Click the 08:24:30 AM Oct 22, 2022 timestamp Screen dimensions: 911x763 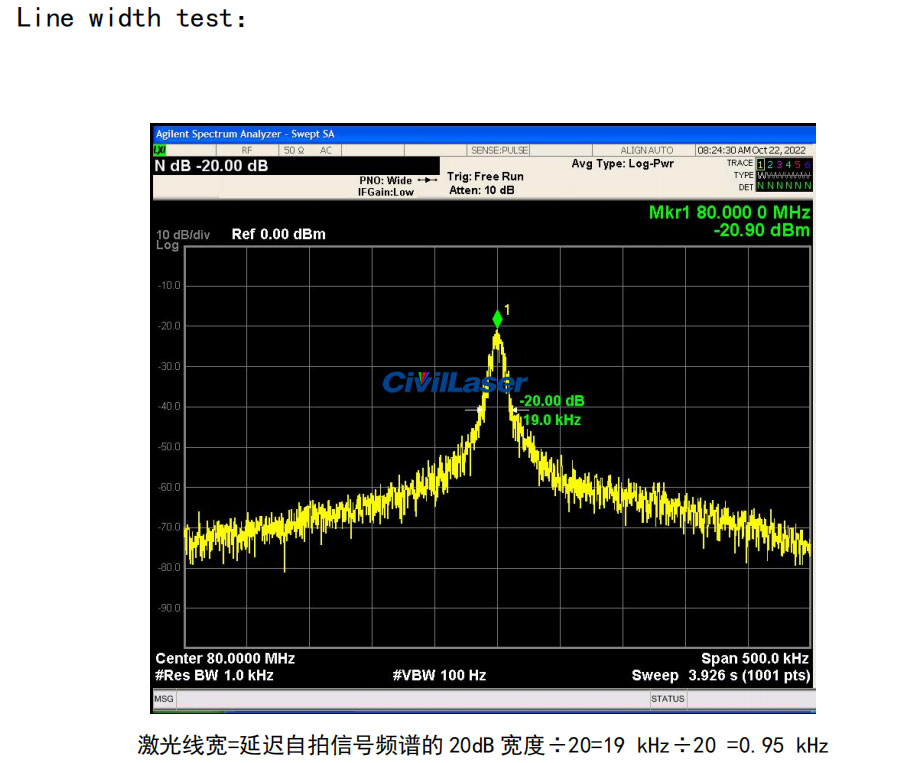751,150
